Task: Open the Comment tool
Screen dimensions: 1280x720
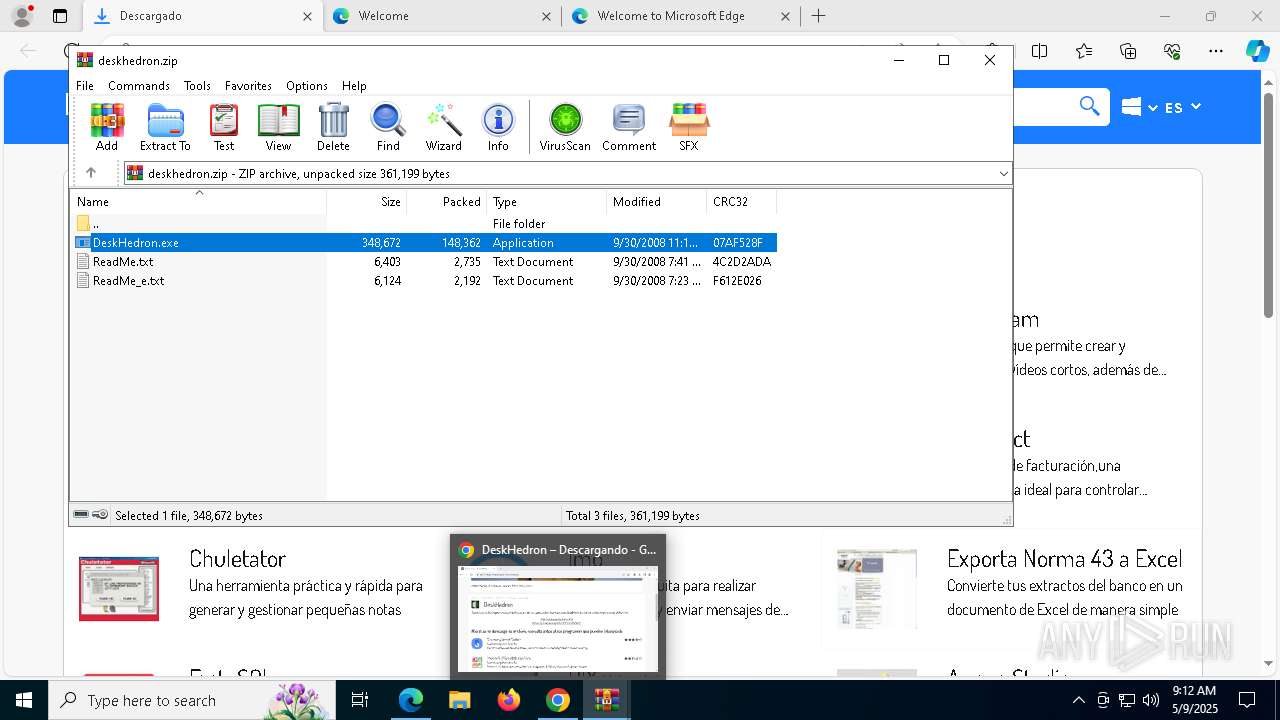Action: [x=629, y=127]
